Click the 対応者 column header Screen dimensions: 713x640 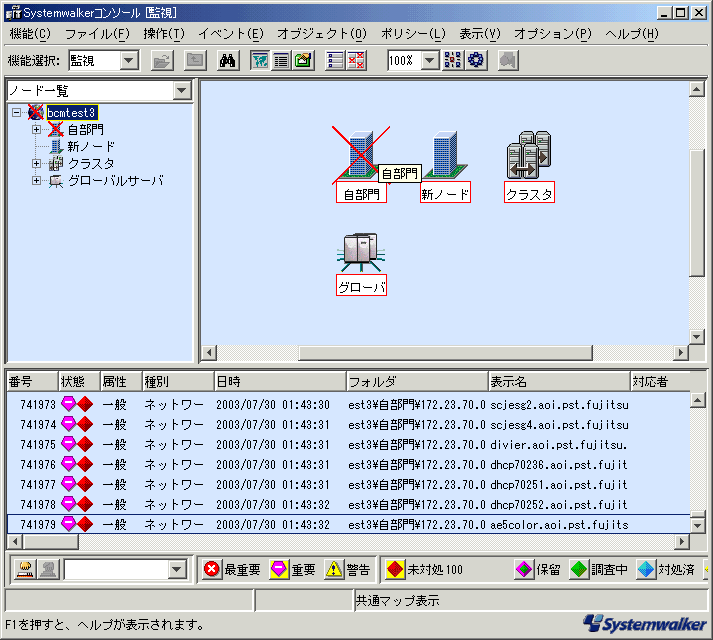click(661, 382)
